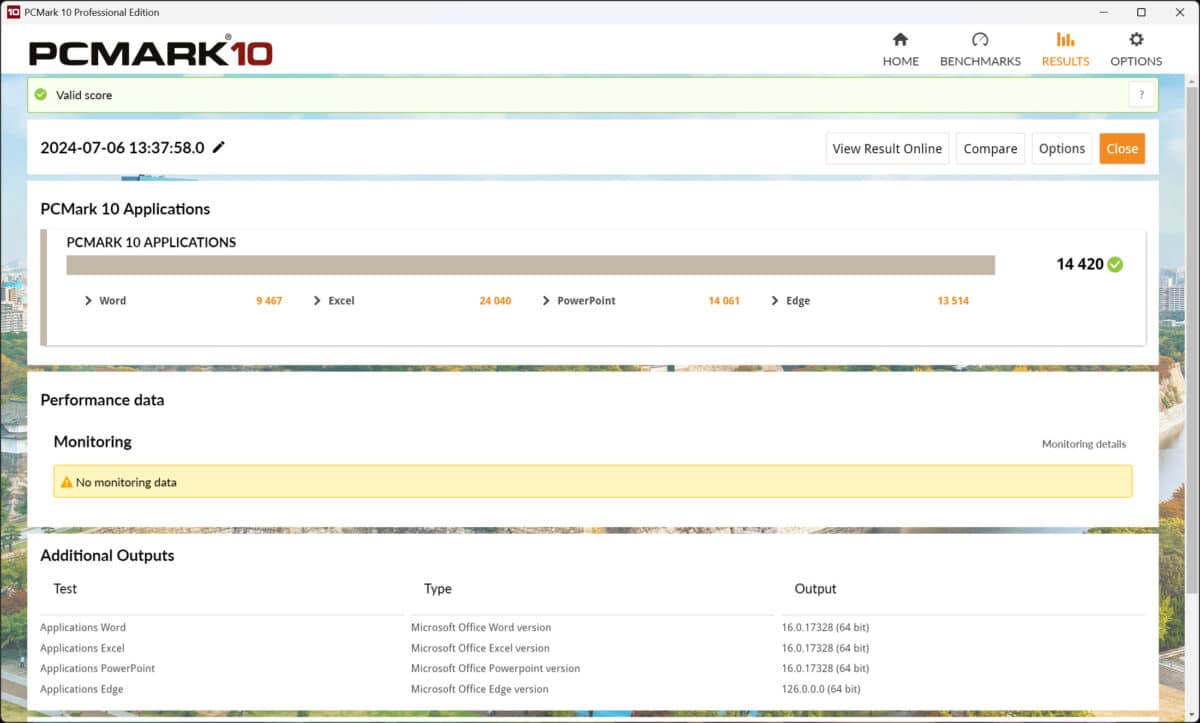Switch to the Results section
The image size is (1200, 723).
click(x=1065, y=49)
